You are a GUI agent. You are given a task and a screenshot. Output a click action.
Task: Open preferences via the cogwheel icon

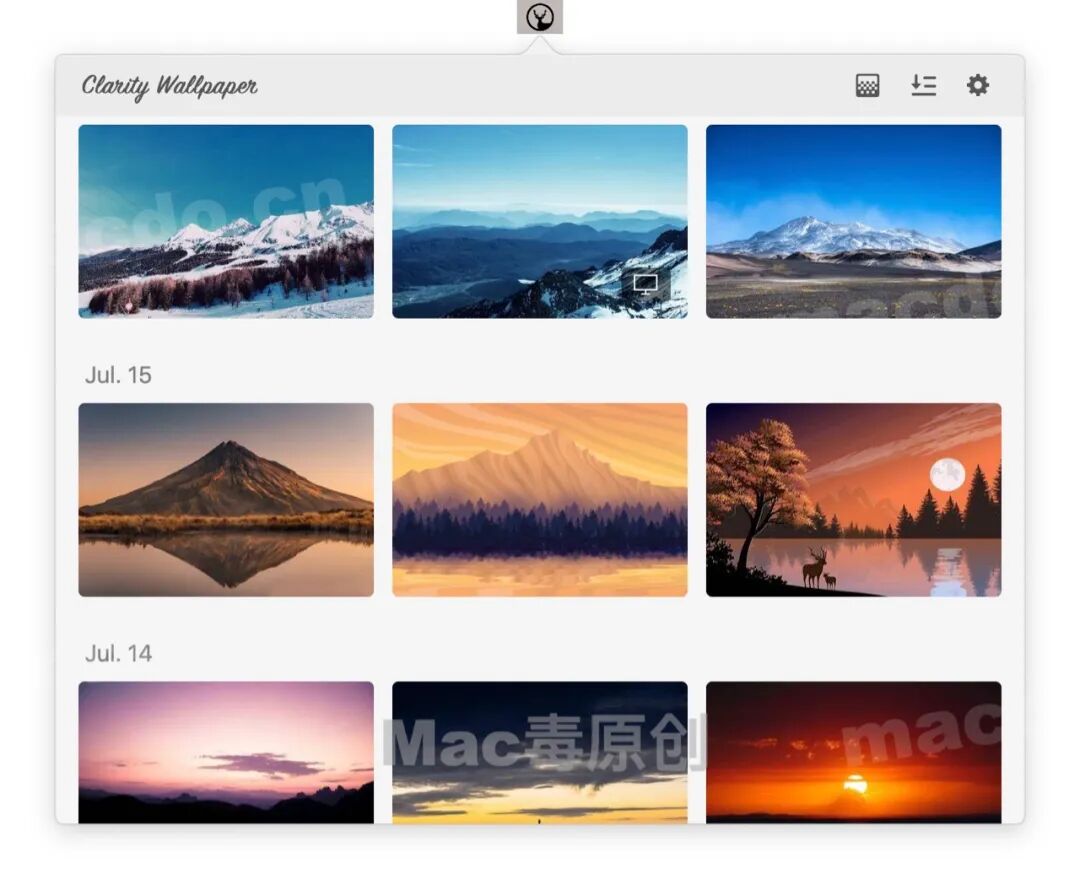(x=977, y=86)
